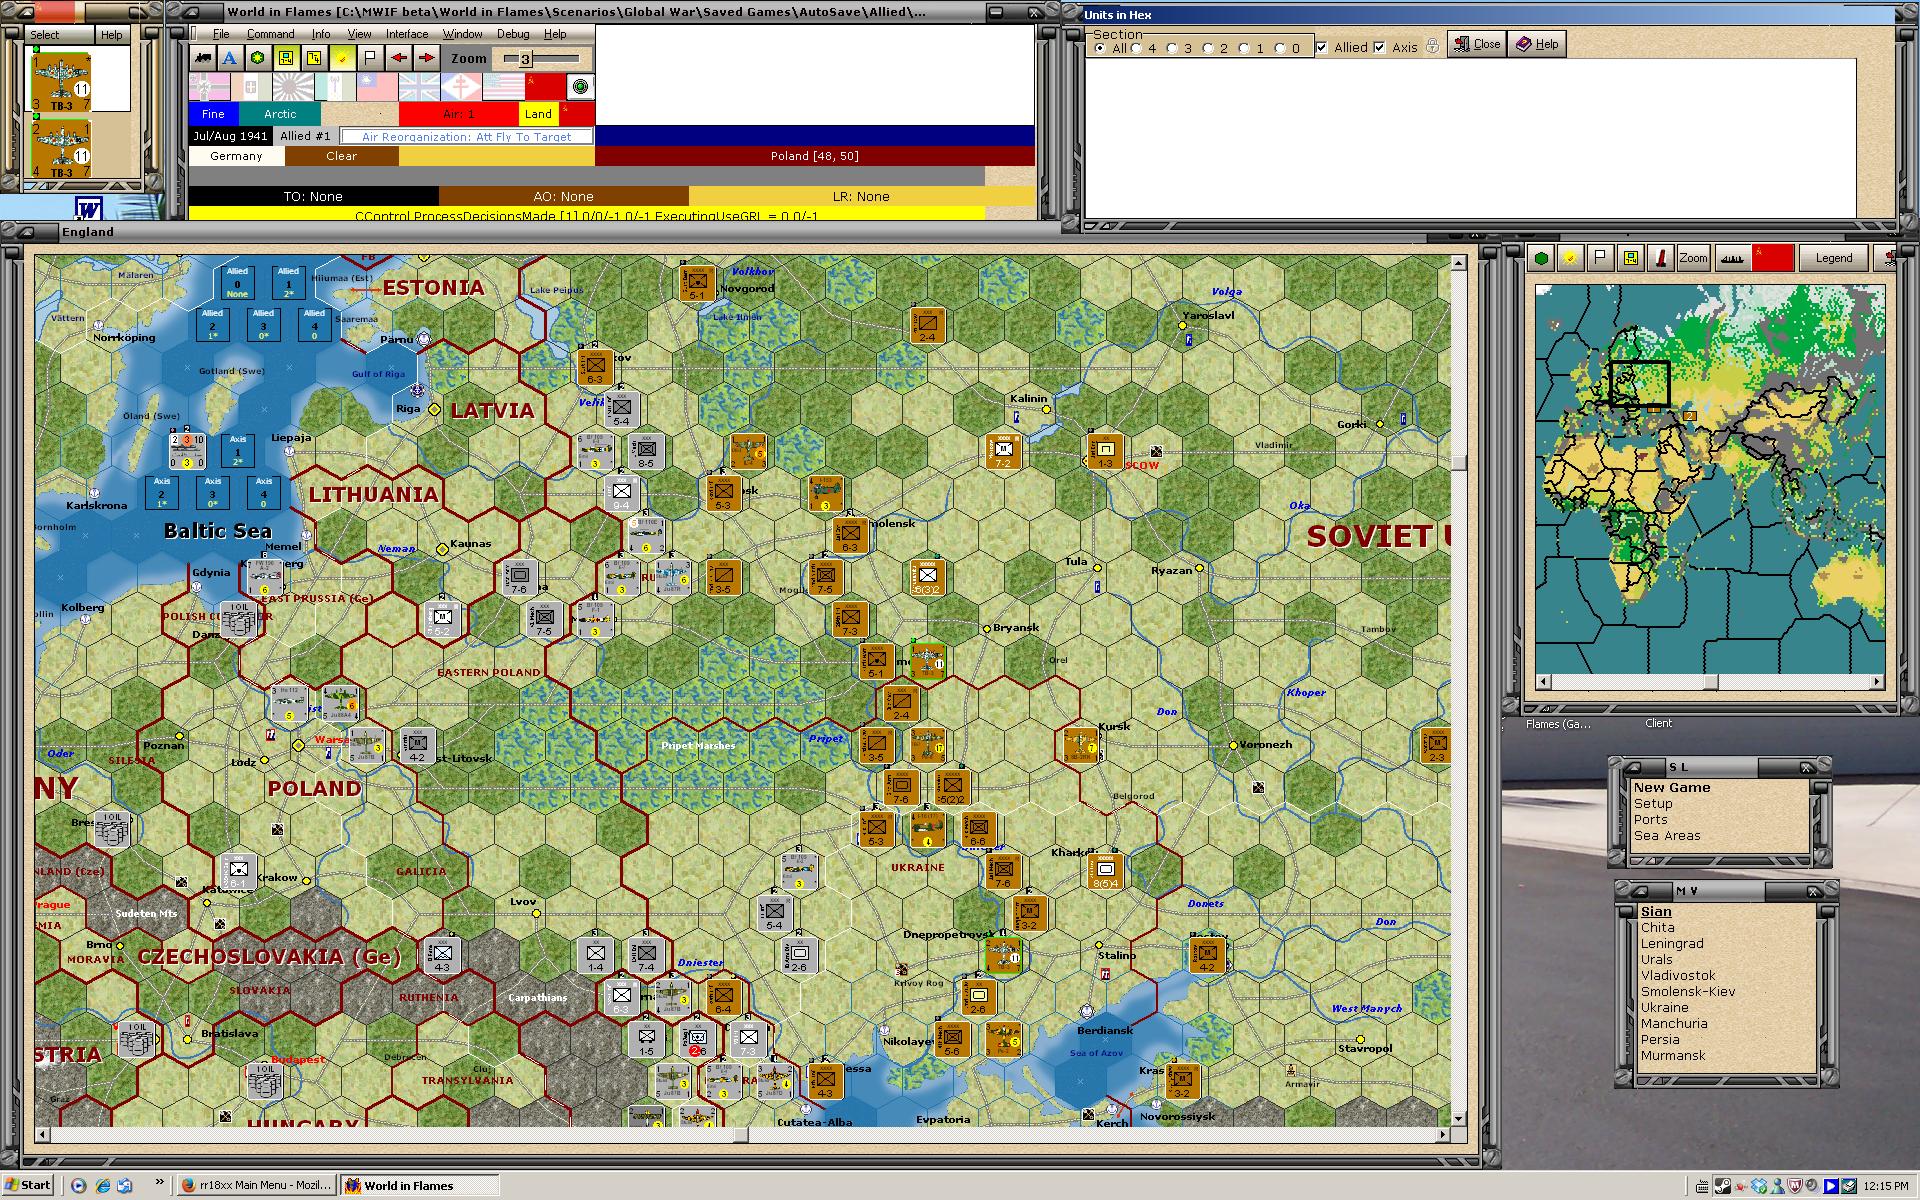The image size is (1920, 1200).
Task: Click the weather sun toolbar icon
Action: [x=342, y=58]
